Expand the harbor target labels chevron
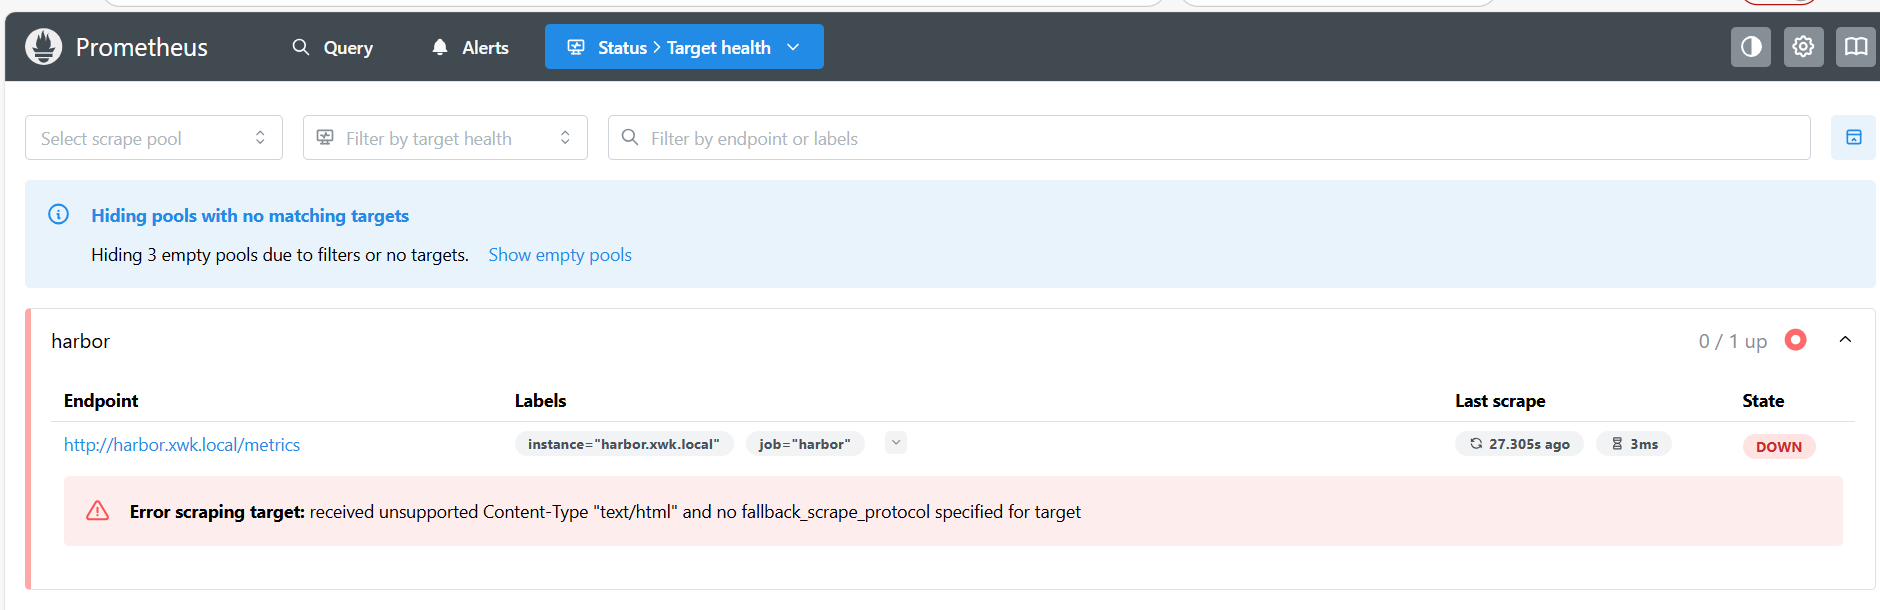This screenshot has height=610, width=1880. (896, 443)
